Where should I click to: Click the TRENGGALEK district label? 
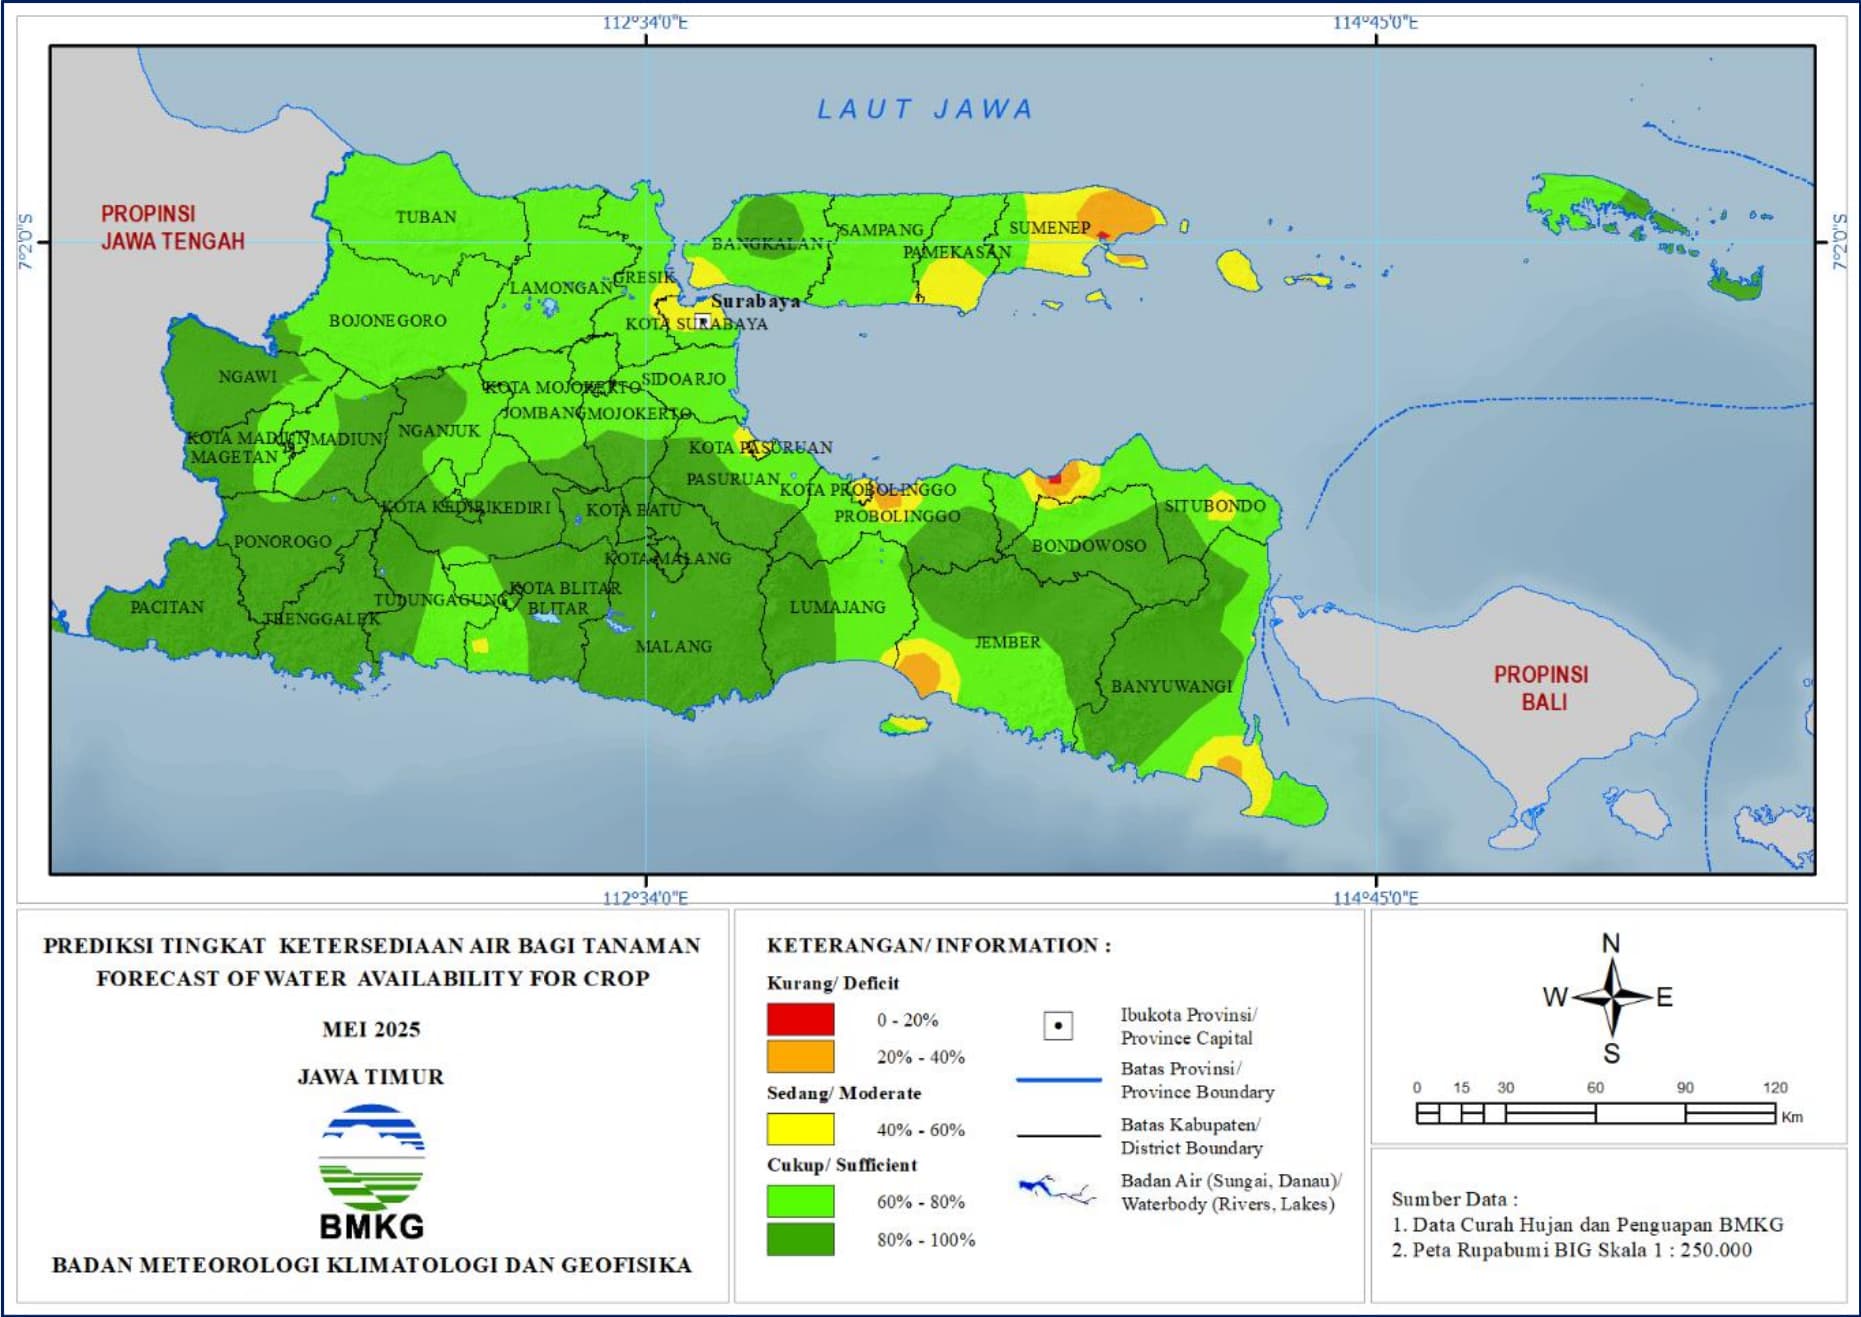[x=322, y=619]
